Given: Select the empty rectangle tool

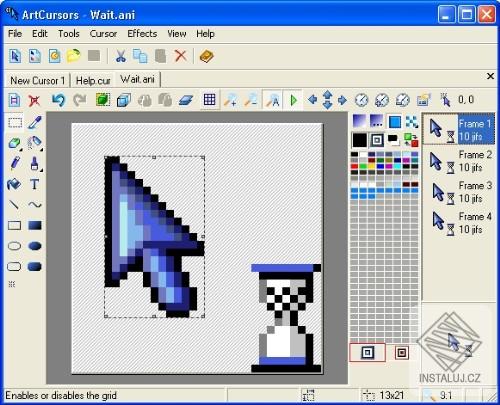Looking at the screenshot, I should tap(14, 226).
